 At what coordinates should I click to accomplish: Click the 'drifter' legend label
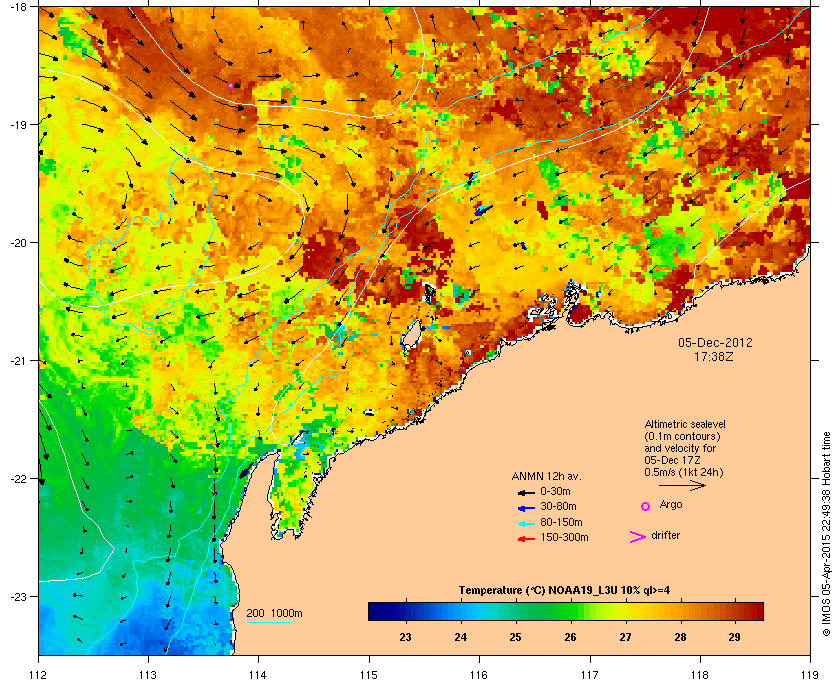click(x=665, y=535)
